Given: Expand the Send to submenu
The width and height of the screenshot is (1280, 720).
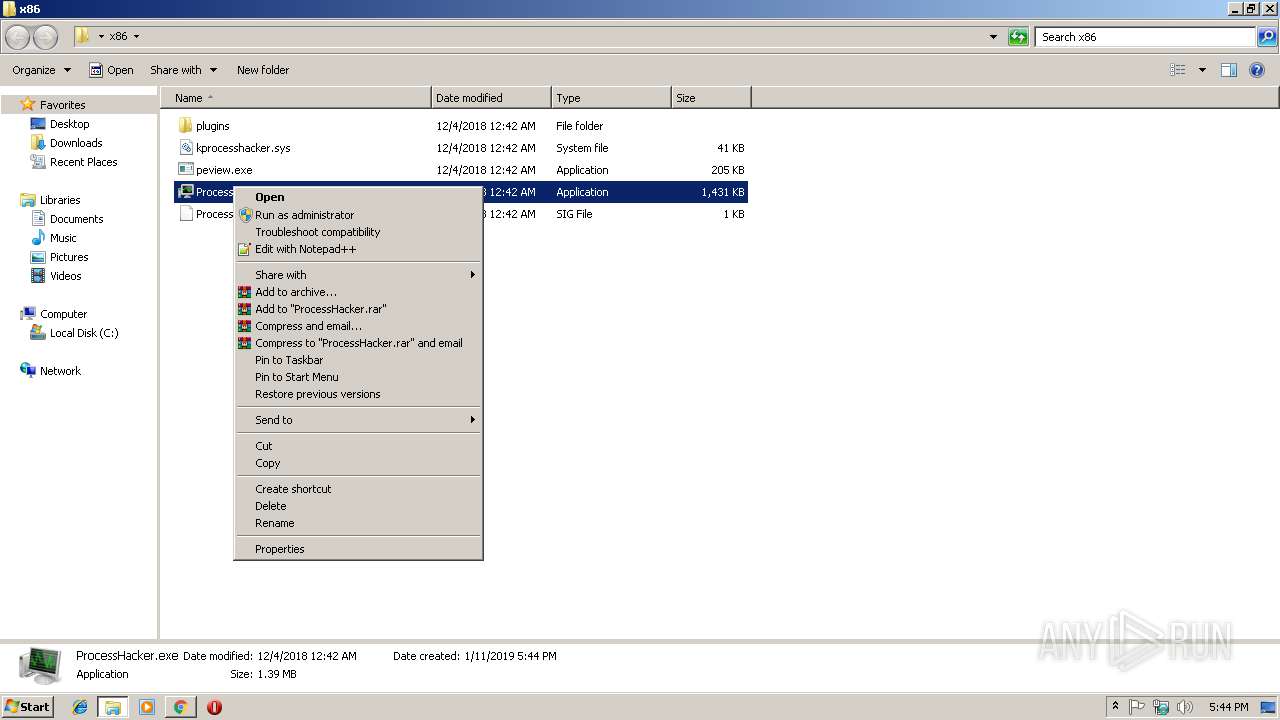Looking at the screenshot, I should [358, 420].
